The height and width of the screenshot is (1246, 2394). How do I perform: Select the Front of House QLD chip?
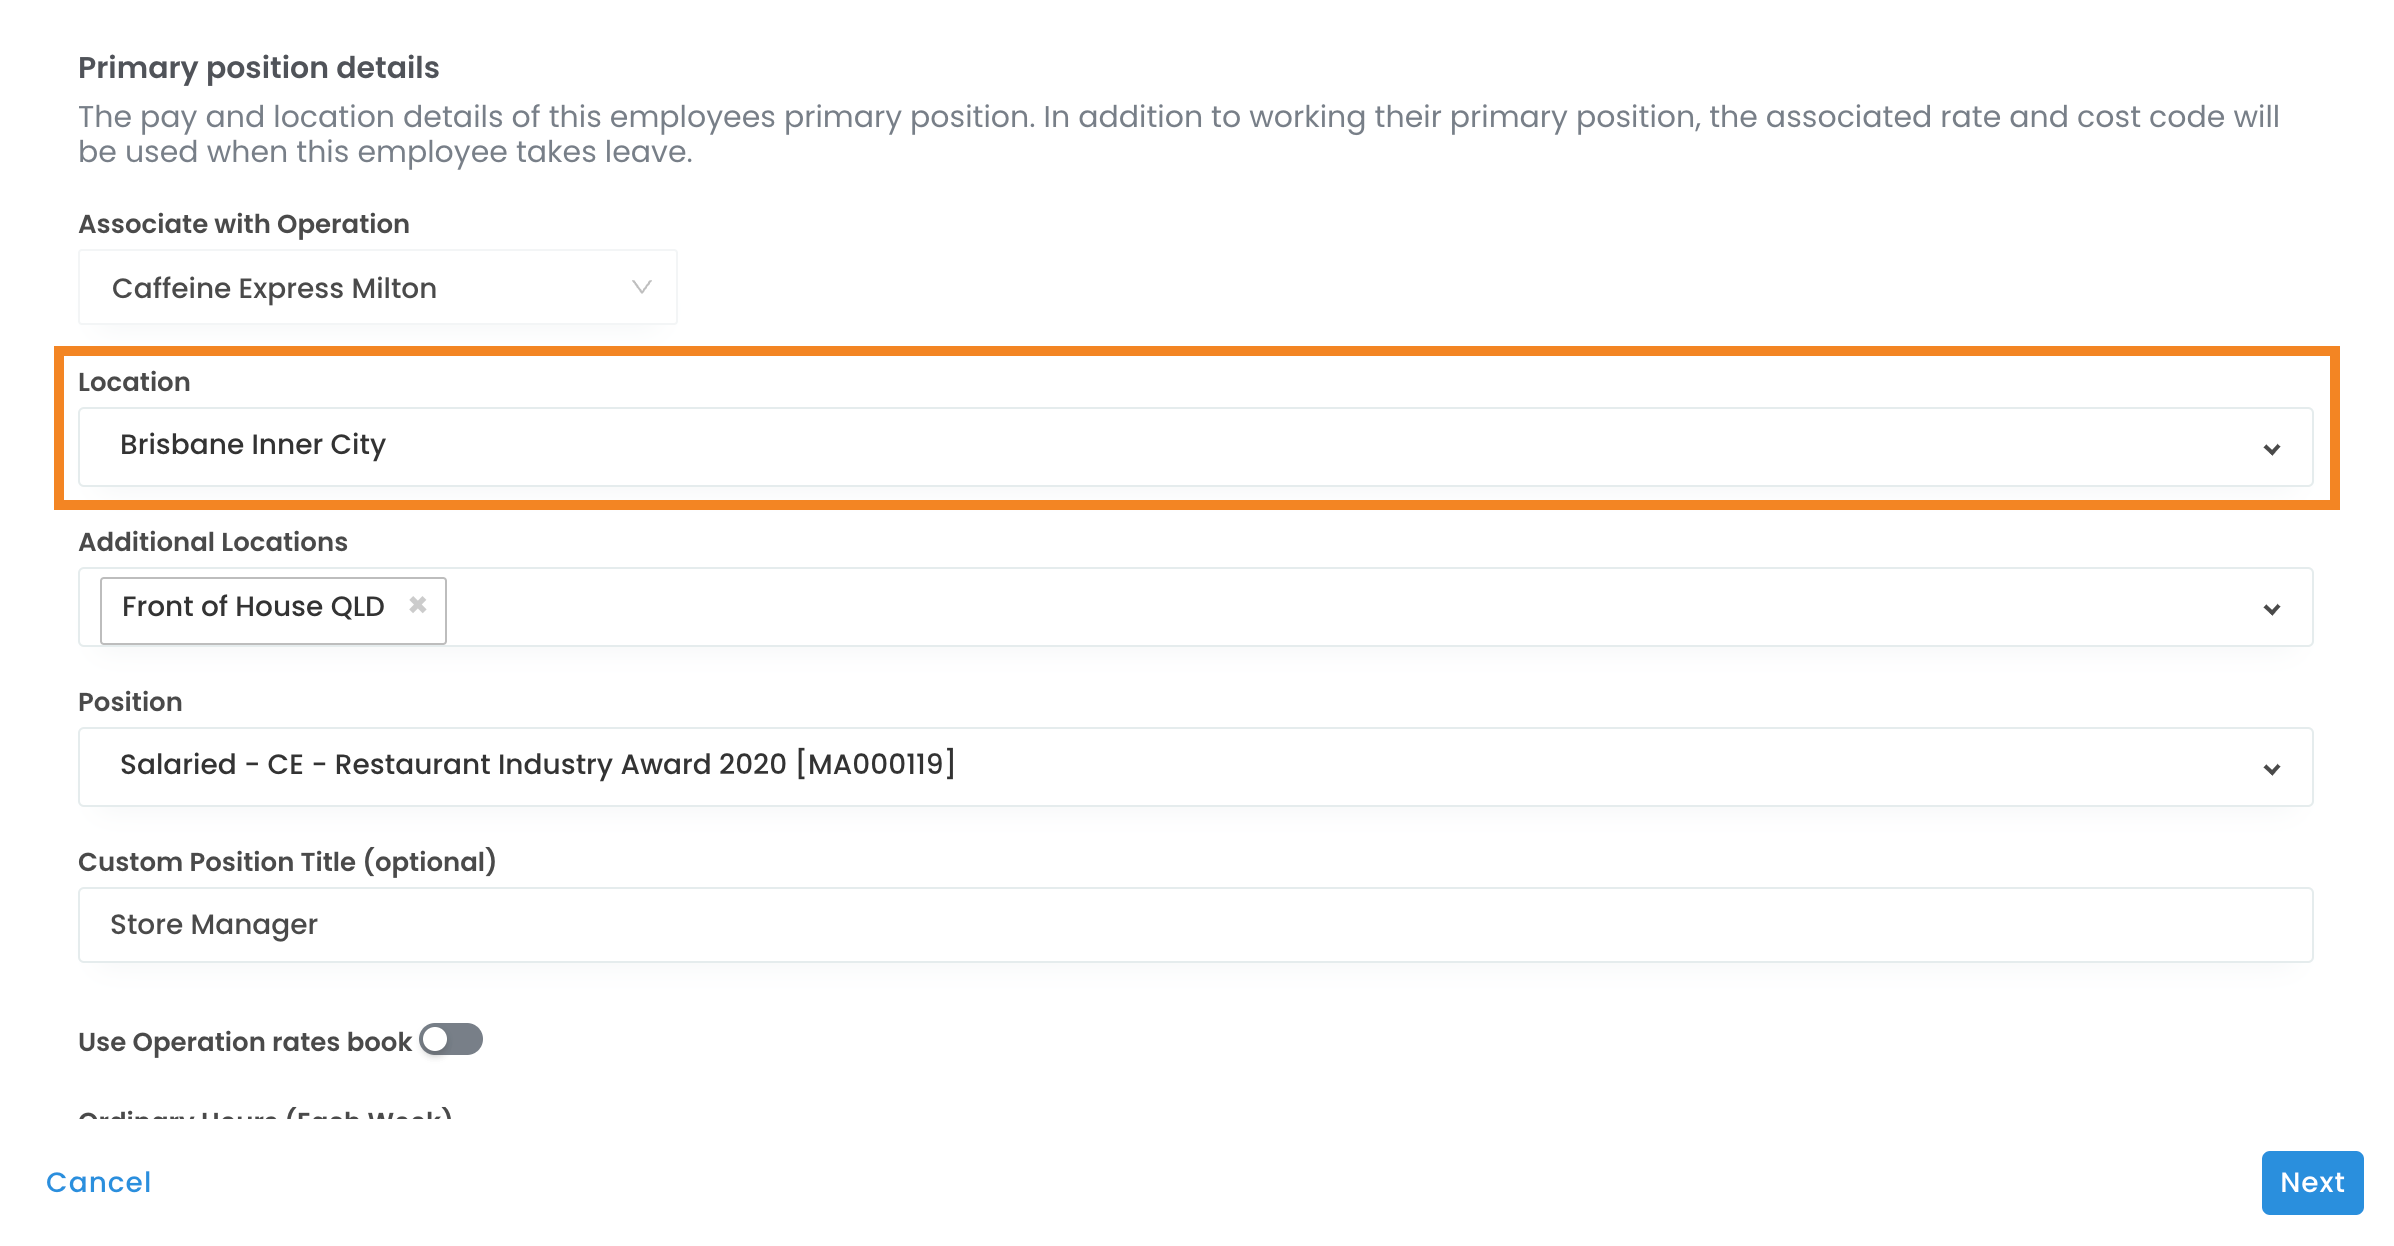point(253,607)
